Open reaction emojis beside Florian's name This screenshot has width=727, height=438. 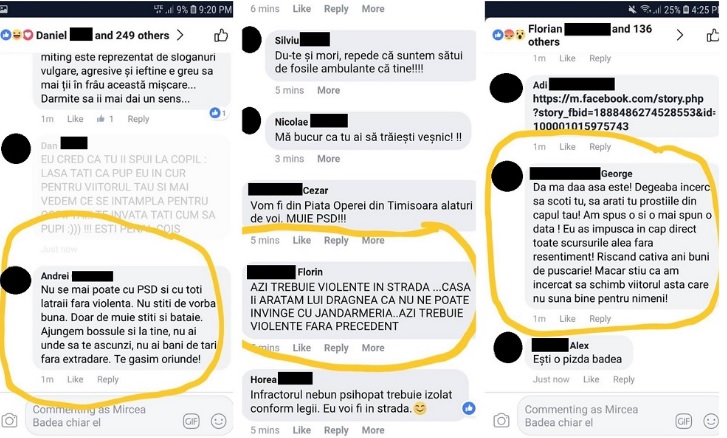coord(509,35)
